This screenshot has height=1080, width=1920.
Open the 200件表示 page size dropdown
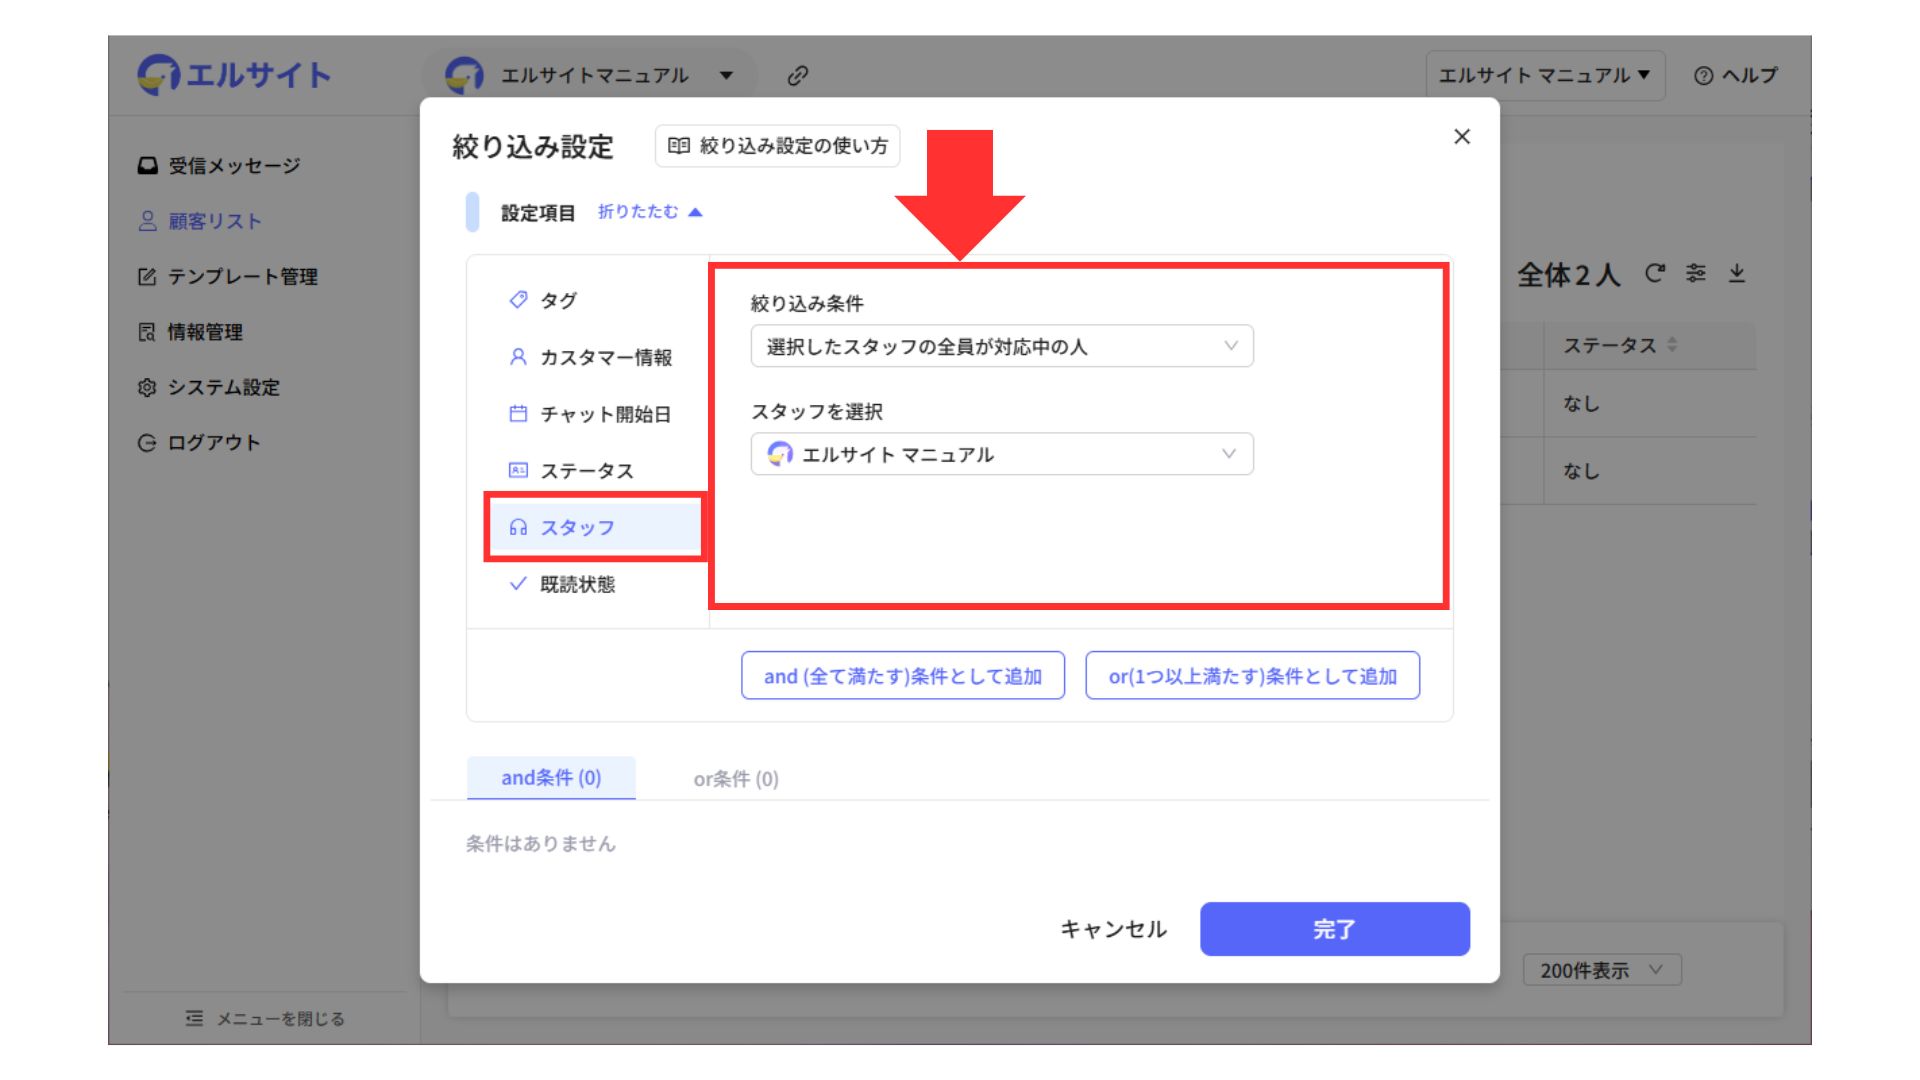[1601, 970]
